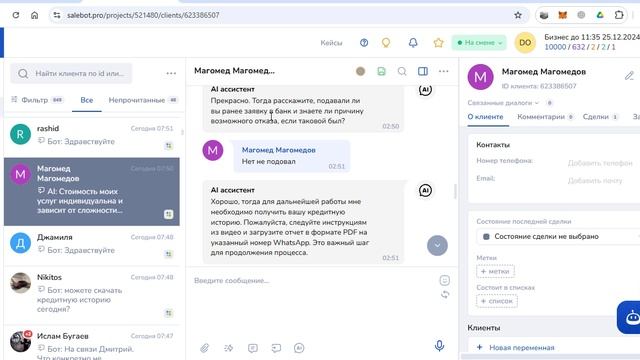Image resolution: width=640 pixels, height=360 pixels.
Task: Open the Google Drive extension icon
Action: [600, 15]
